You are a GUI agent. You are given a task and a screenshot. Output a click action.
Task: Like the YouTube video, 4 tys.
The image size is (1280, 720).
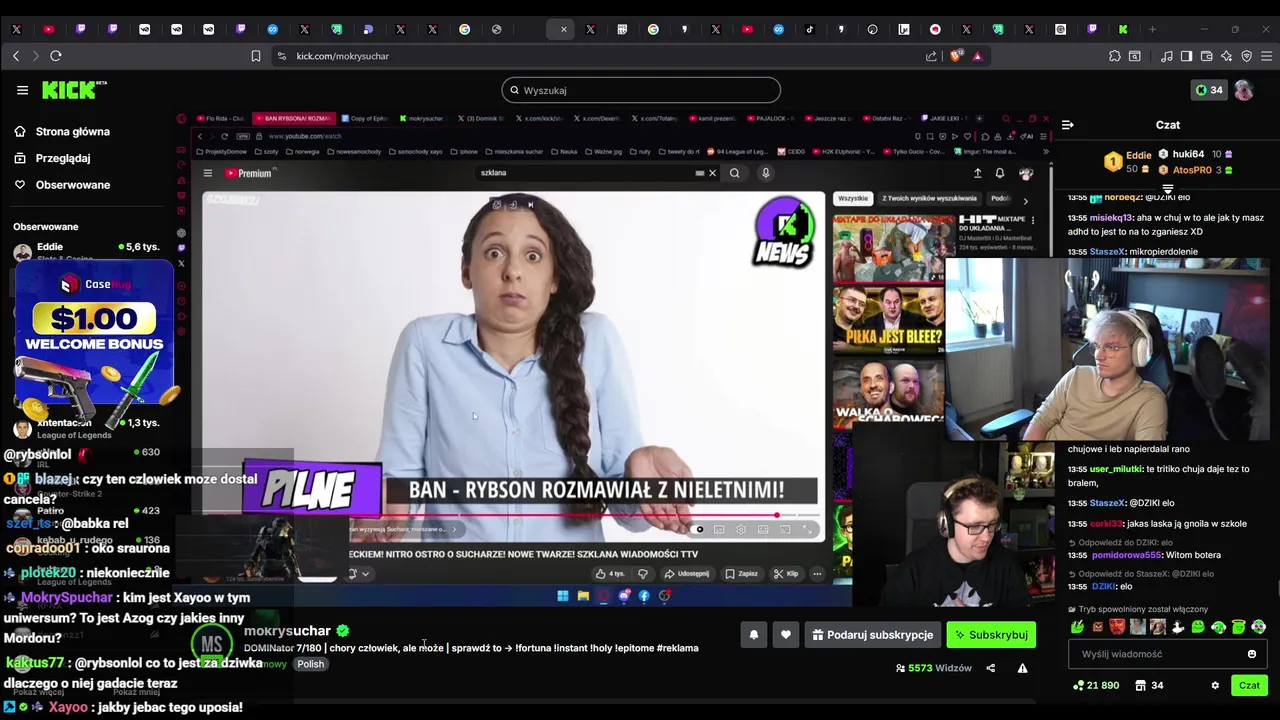pos(609,574)
